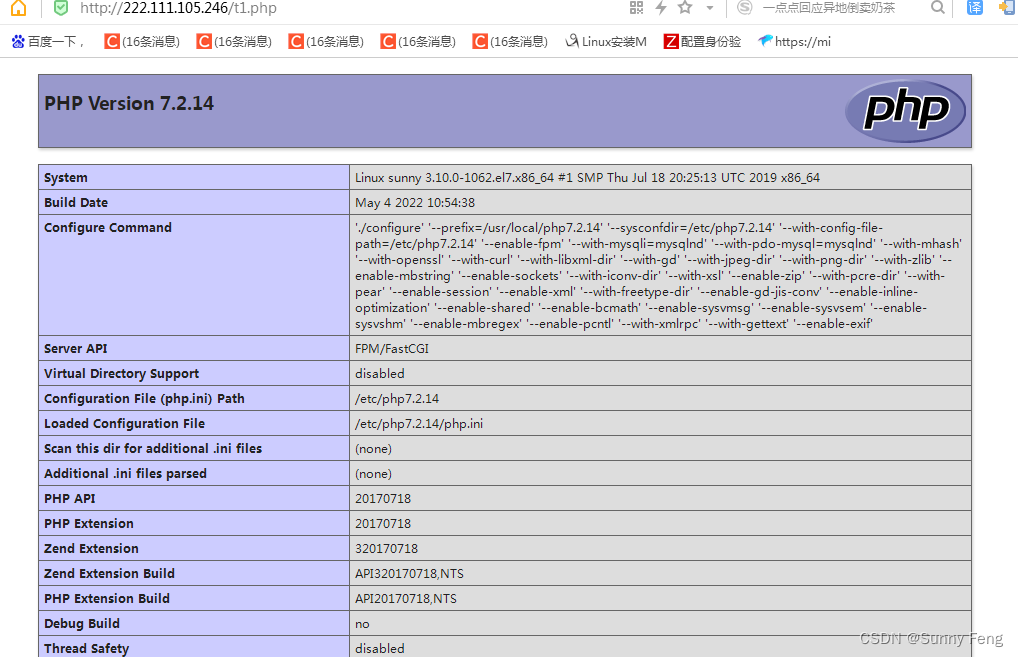Select the FPM/FastCGI value
Screen dimensions: 1018x657
pos(391,349)
